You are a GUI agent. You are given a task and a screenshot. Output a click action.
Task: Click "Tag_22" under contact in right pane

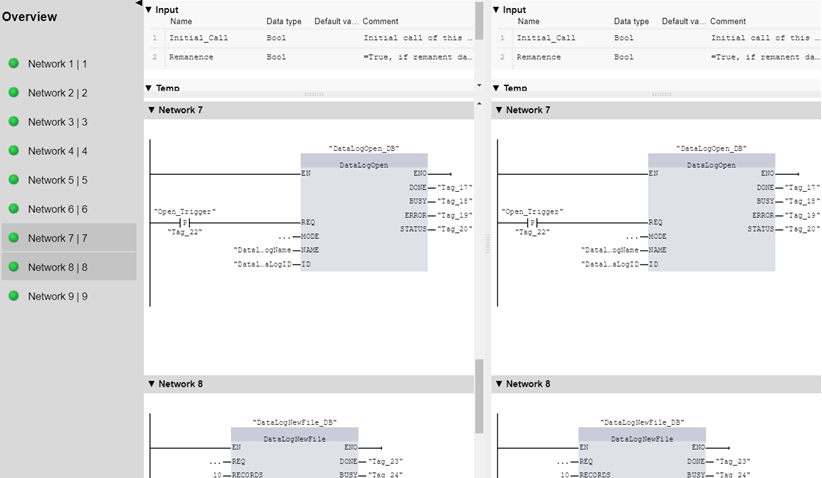tap(532, 232)
